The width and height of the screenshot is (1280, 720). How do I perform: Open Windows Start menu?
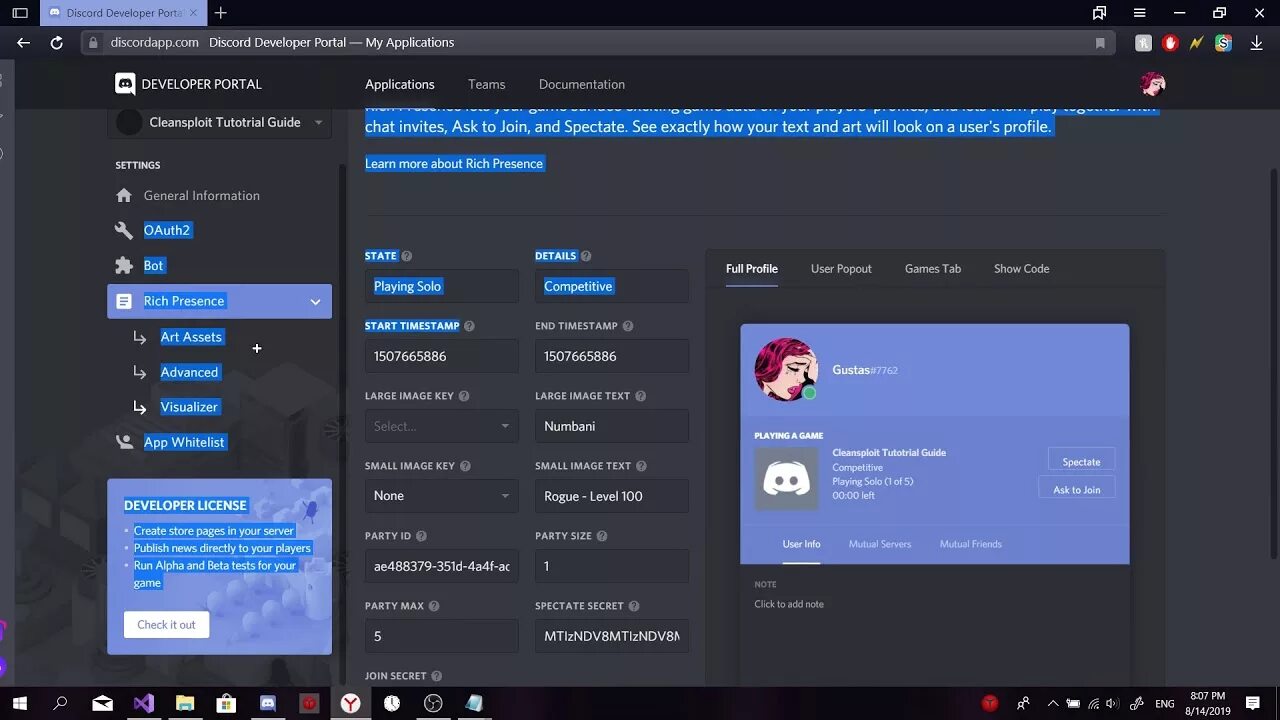click(x=19, y=703)
